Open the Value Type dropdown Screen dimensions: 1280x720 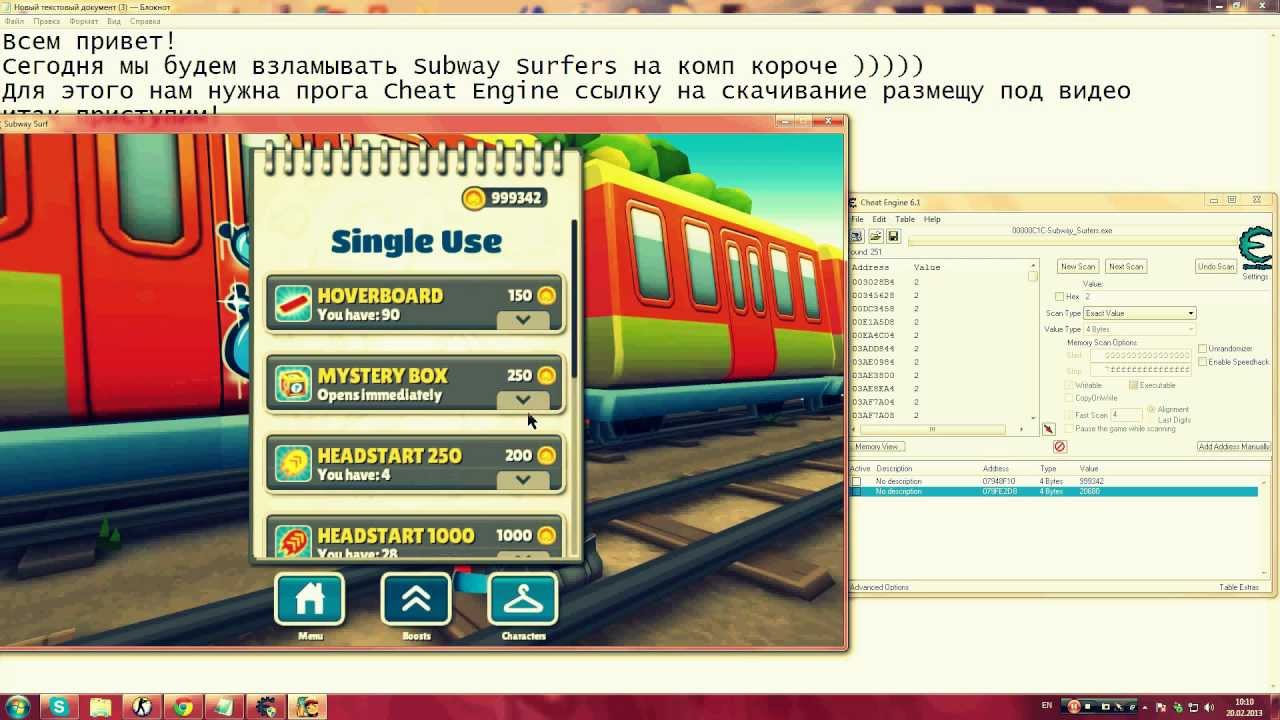click(1139, 329)
